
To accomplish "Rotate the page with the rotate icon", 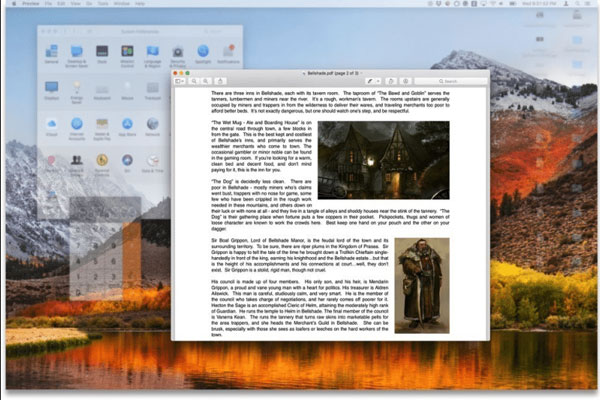I will (392, 81).
